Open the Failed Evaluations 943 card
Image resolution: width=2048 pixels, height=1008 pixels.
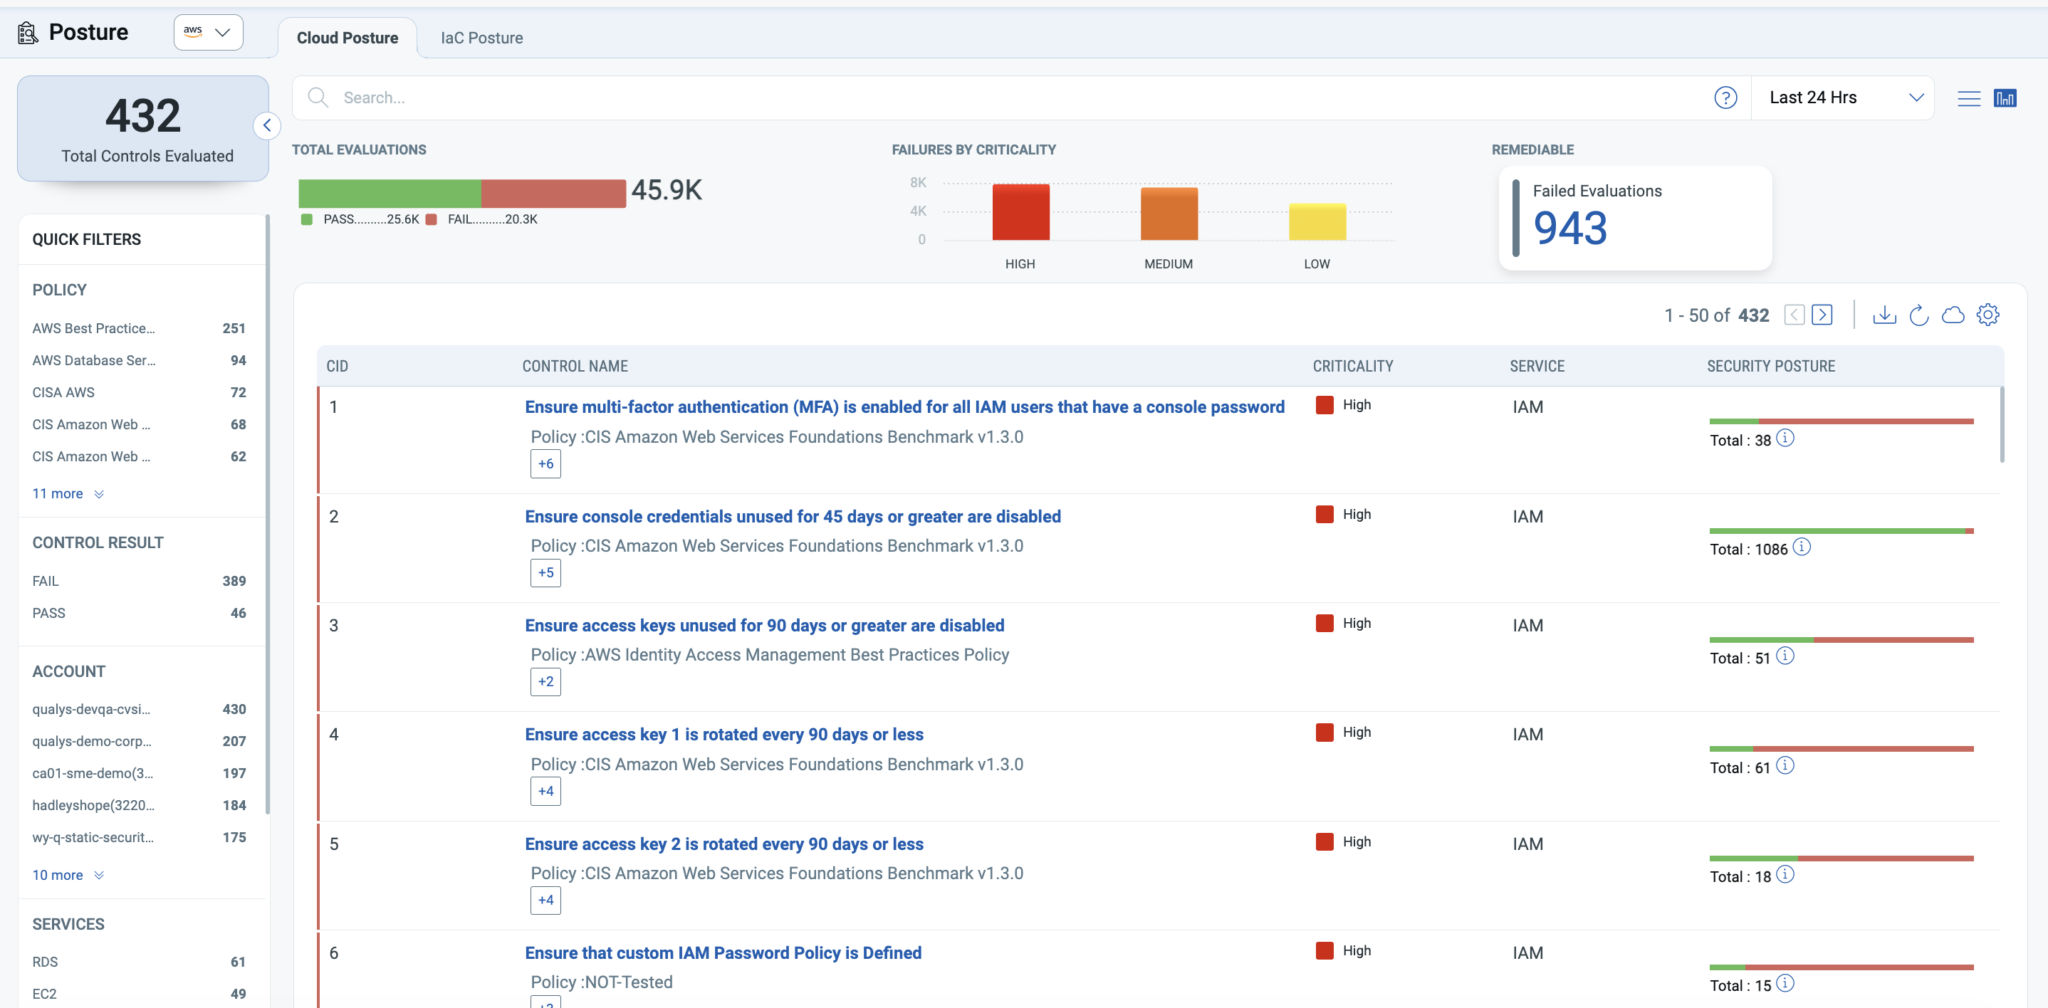1635,218
